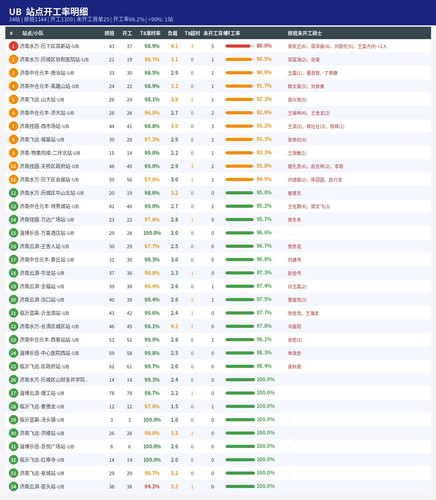Click the green rank 32 badge
The width and height of the screenshot is (436, 500).
(x=13, y=459)
